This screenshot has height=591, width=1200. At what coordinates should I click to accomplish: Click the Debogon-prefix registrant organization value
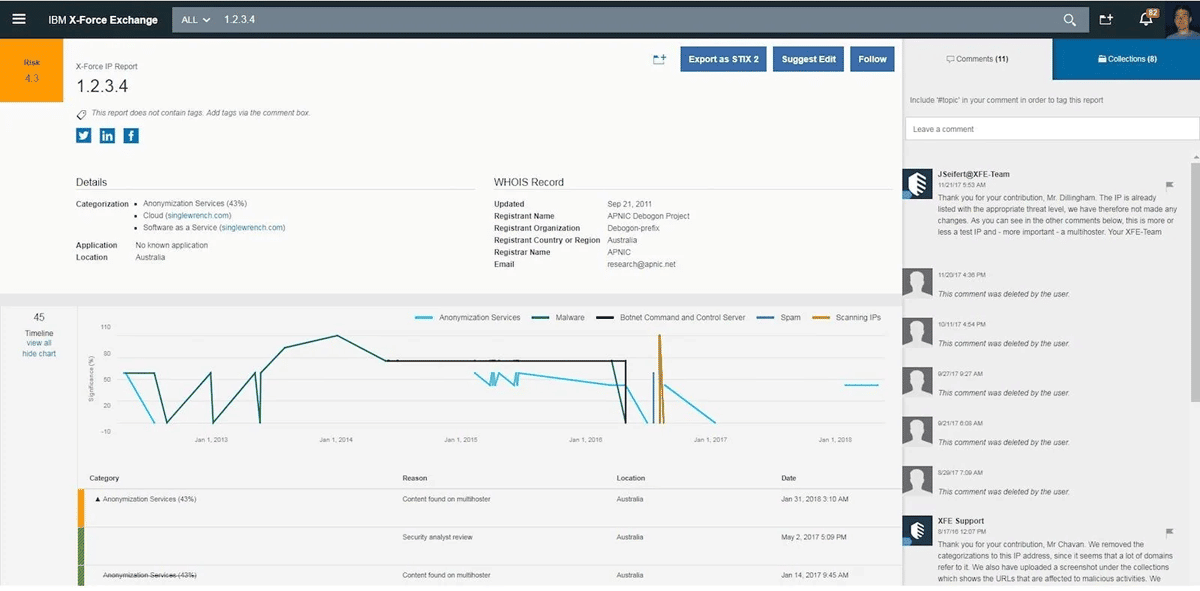click(x=633, y=228)
